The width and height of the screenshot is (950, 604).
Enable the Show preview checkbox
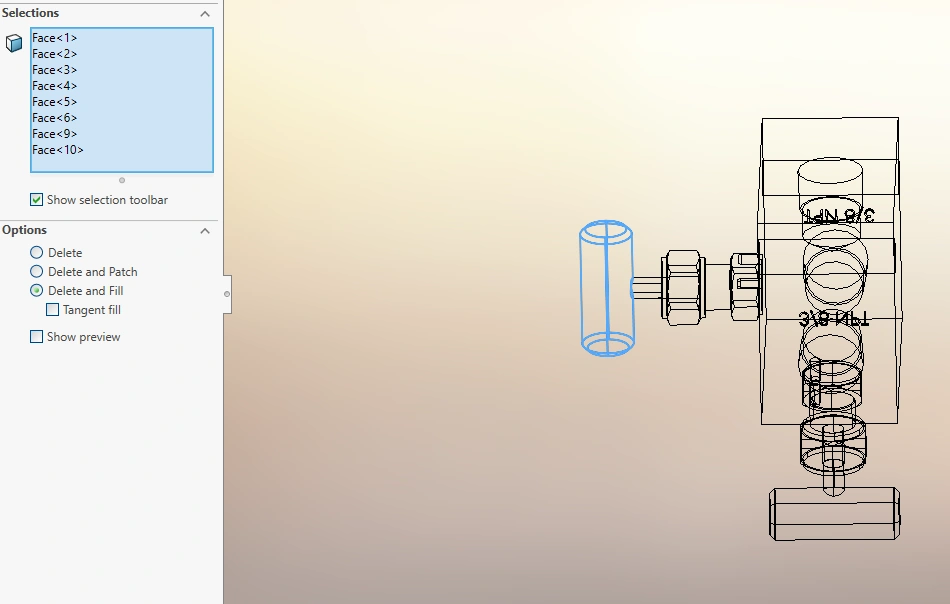coord(36,337)
